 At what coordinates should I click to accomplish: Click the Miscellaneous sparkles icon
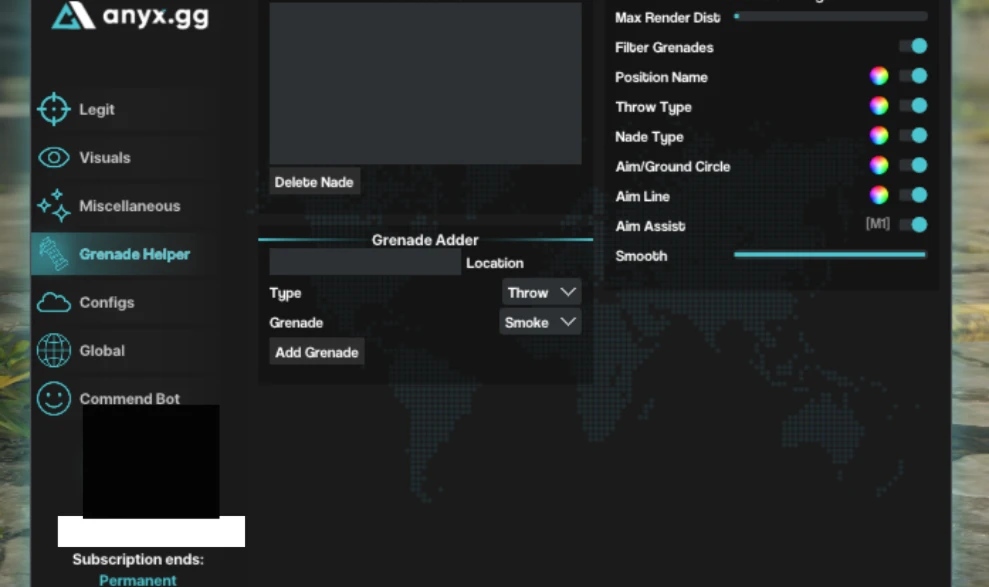click(x=54, y=206)
